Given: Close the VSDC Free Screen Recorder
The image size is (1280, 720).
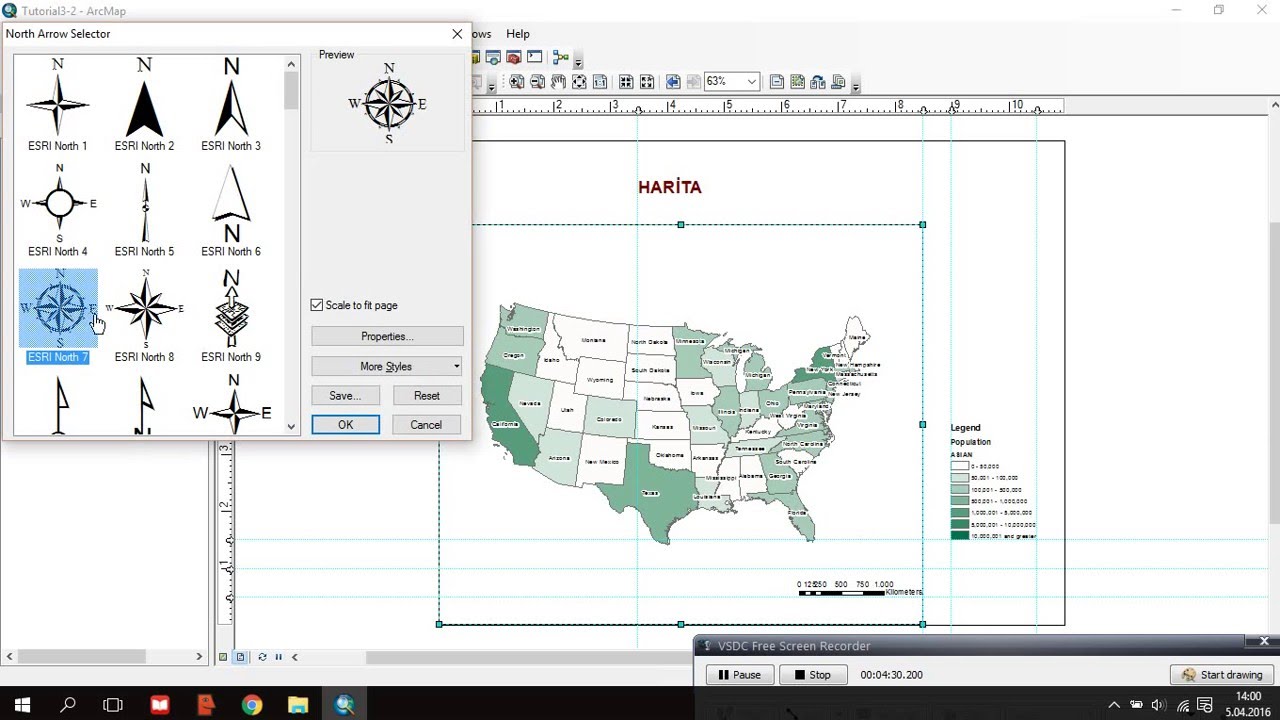Looking at the screenshot, I should point(1264,641).
